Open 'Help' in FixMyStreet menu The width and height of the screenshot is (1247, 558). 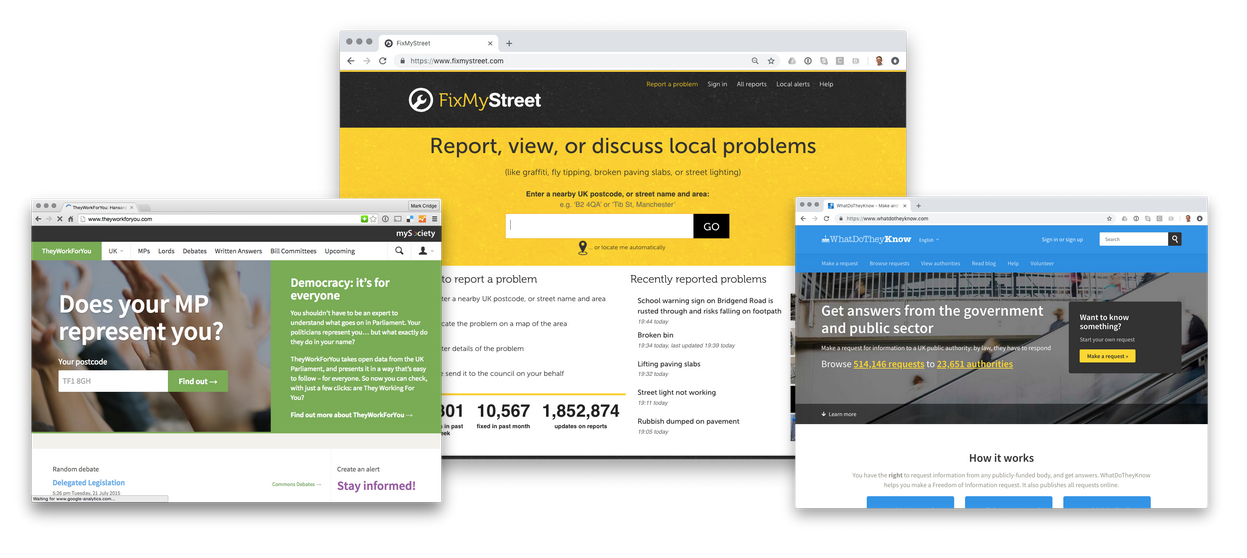coord(826,84)
